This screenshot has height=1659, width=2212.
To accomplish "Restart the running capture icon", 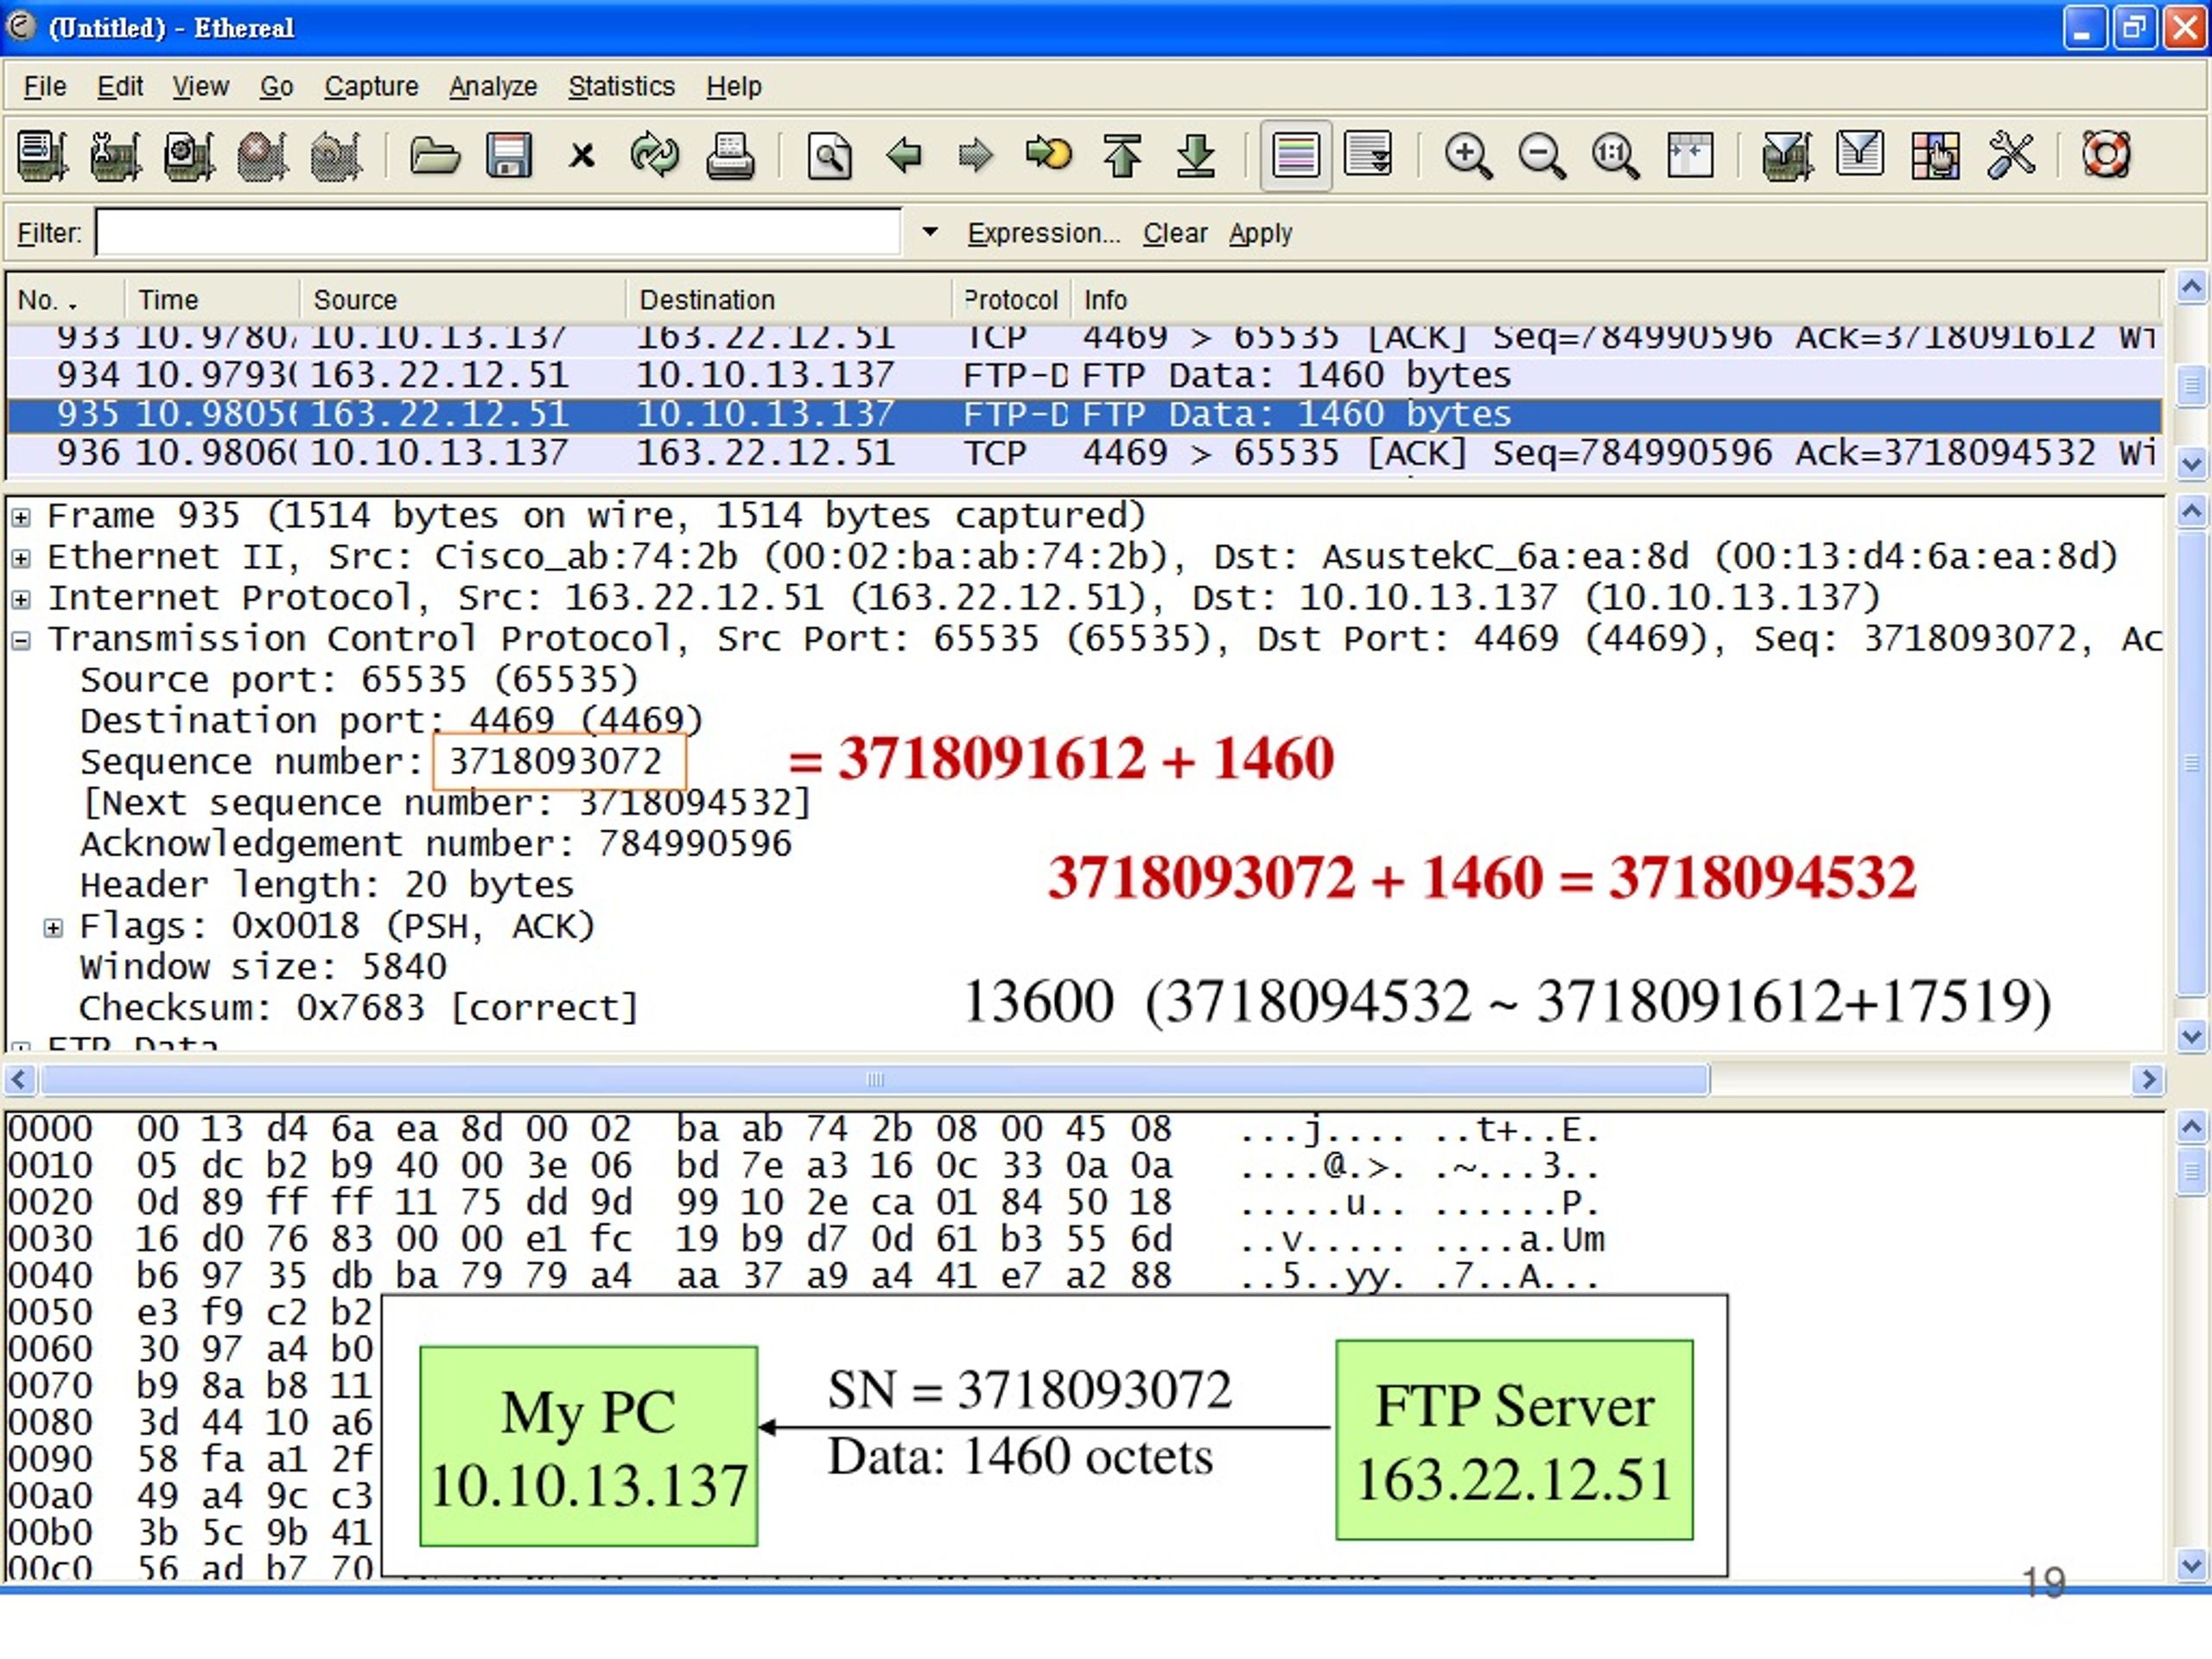I will 336,155.
